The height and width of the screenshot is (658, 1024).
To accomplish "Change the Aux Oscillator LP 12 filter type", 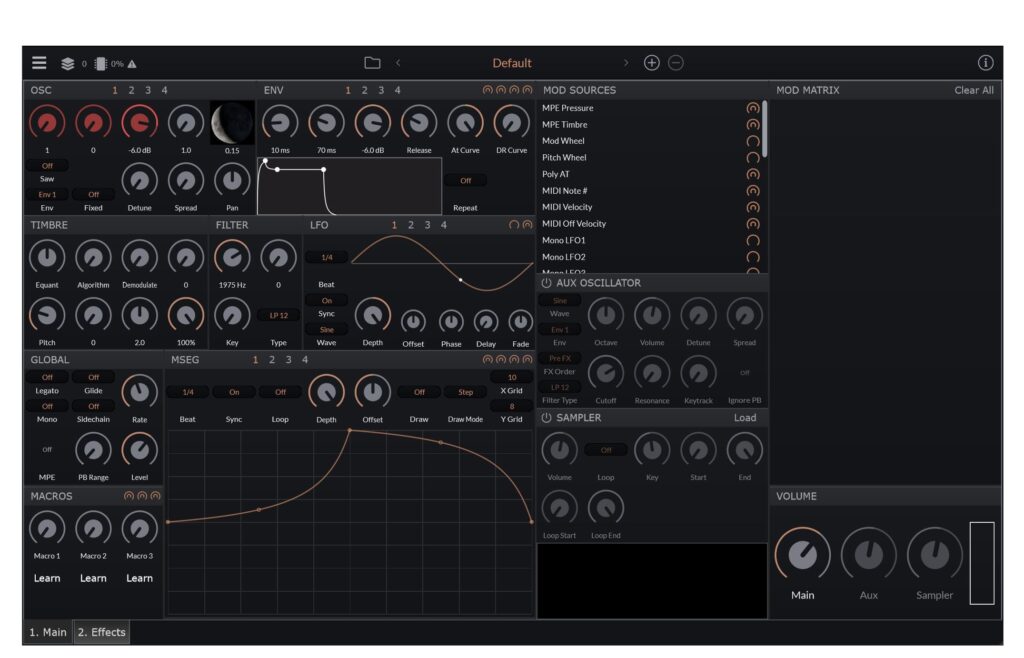I will [559, 387].
